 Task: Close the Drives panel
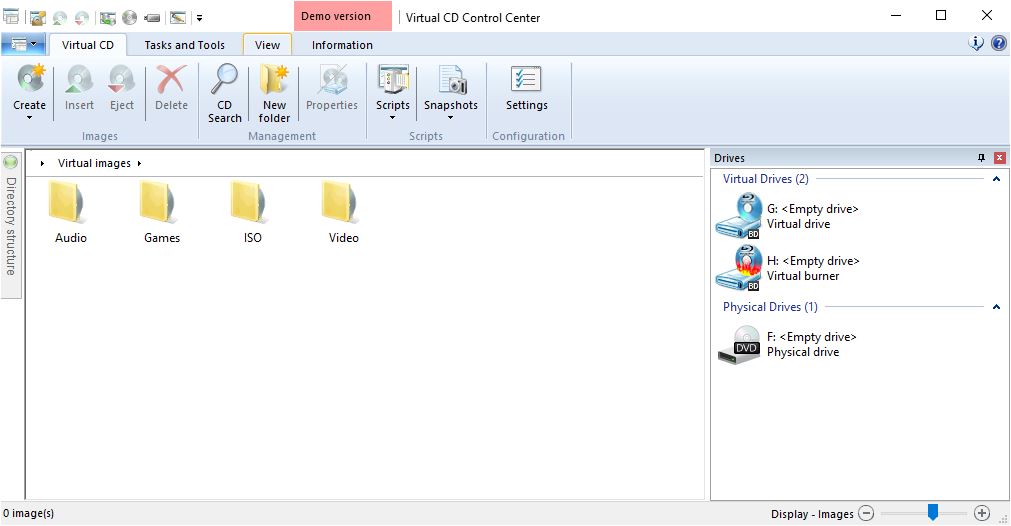[999, 158]
